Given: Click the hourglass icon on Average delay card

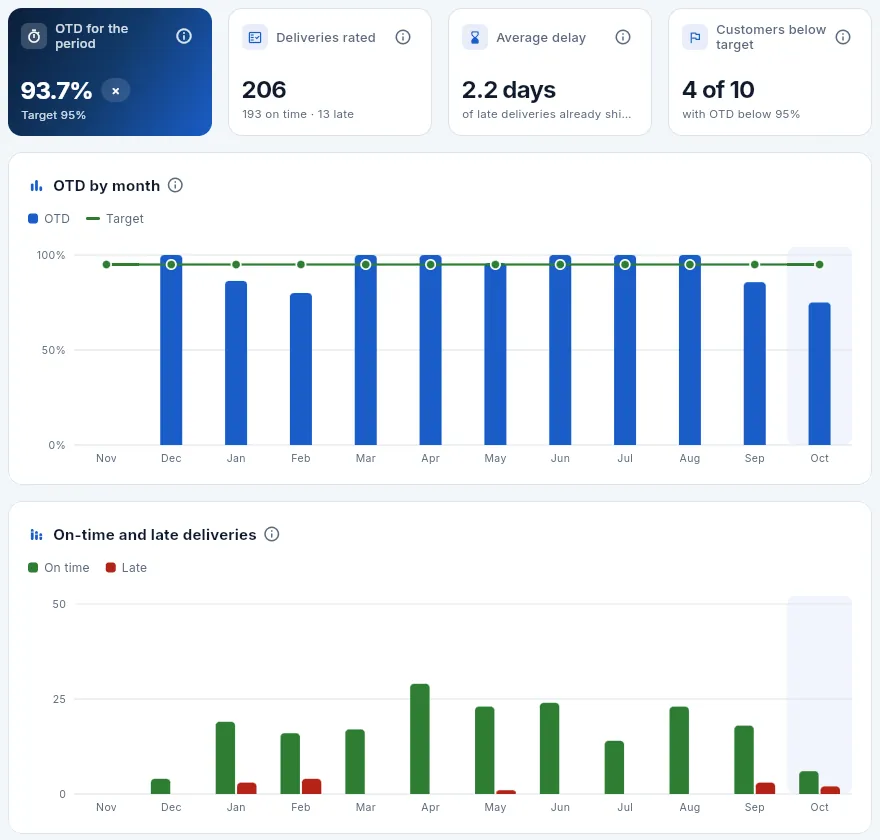Looking at the screenshot, I should click(475, 38).
